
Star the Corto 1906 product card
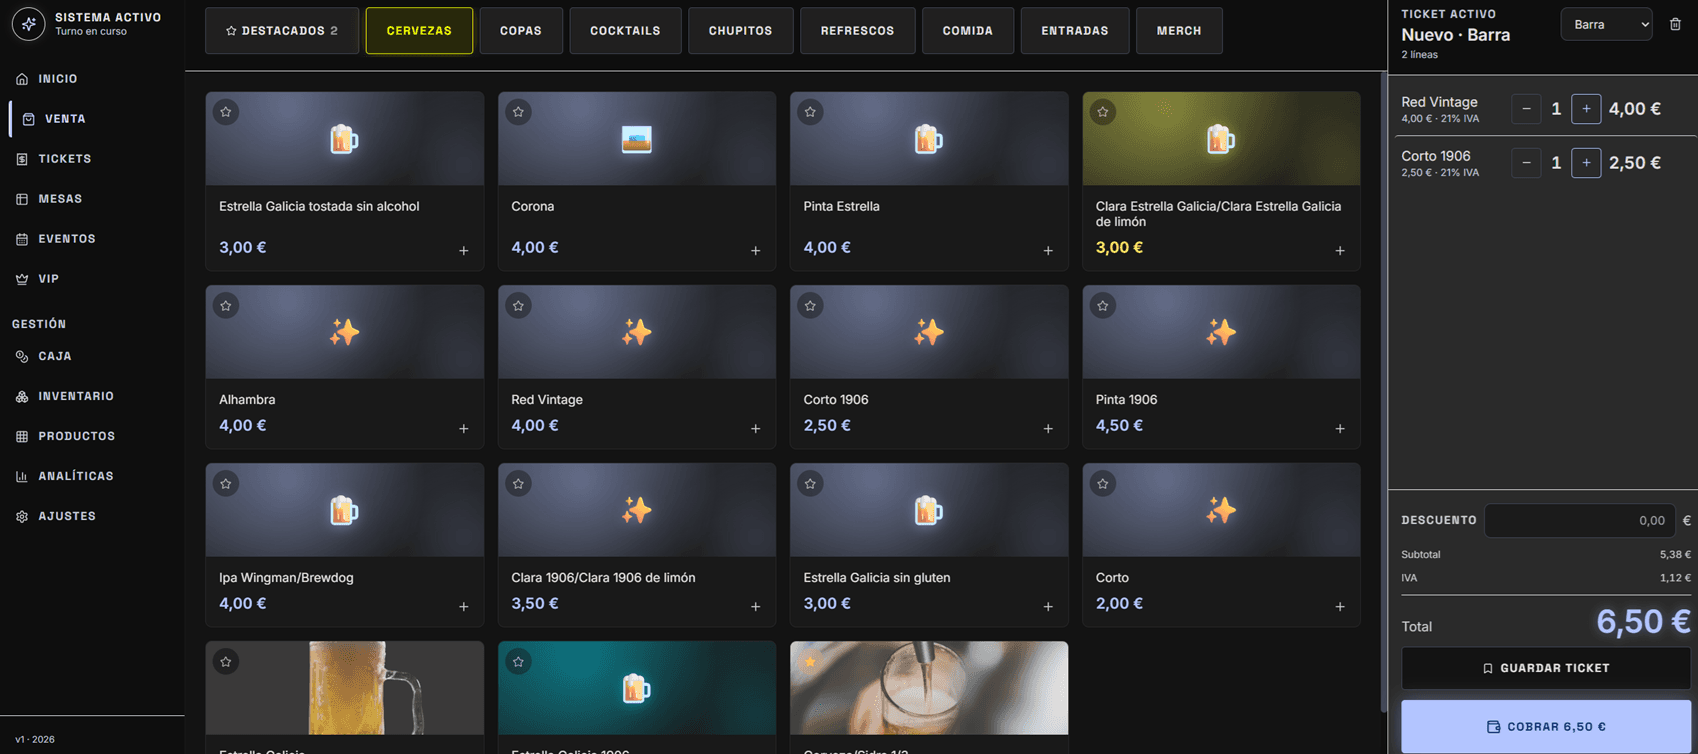pos(810,306)
